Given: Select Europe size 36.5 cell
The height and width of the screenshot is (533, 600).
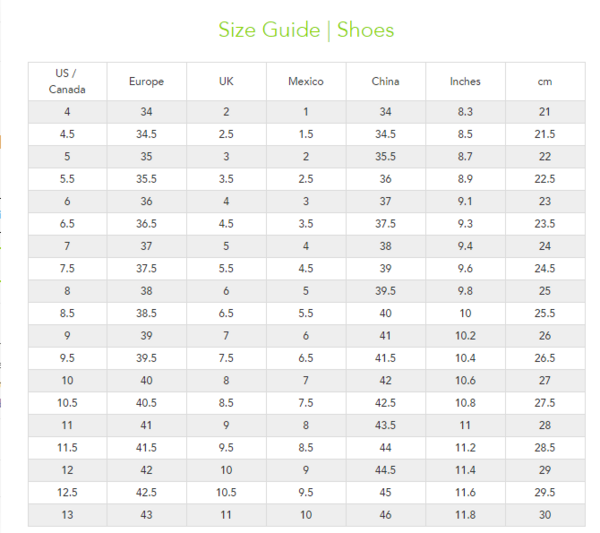Looking at the screenshot, I should coord(147,223).
